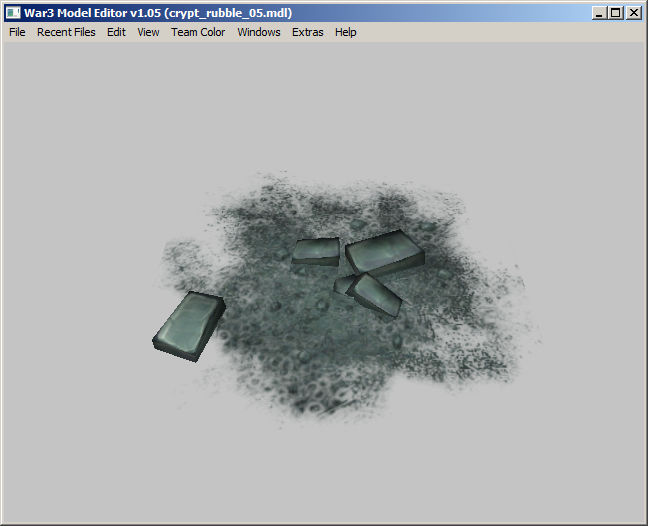
Task: Open the Help menu
Action: coord(345,32)
